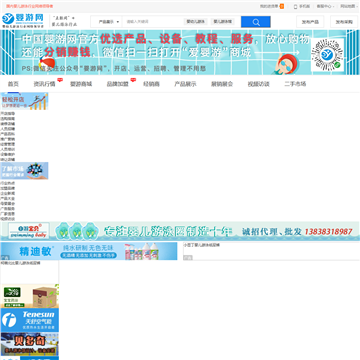Click the 推广营销 sidebar link
Viewport: 360px width, 360px height.
8,139
